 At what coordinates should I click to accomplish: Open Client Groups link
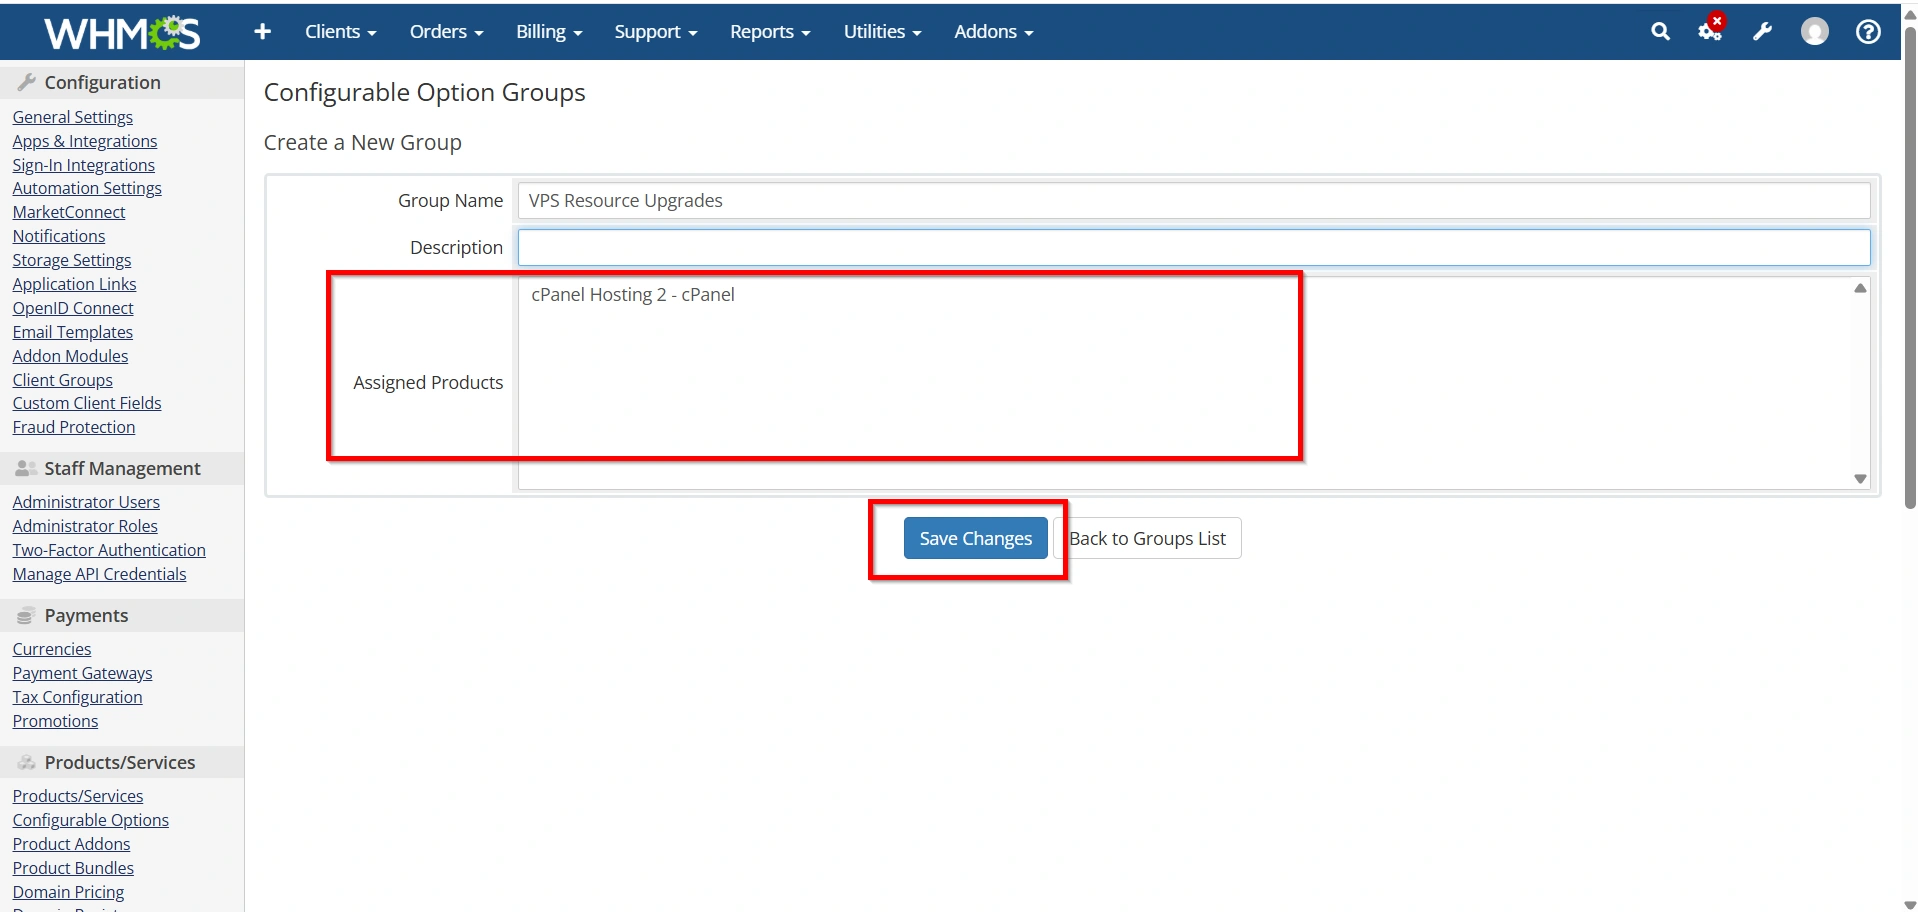tap(62, 380)
